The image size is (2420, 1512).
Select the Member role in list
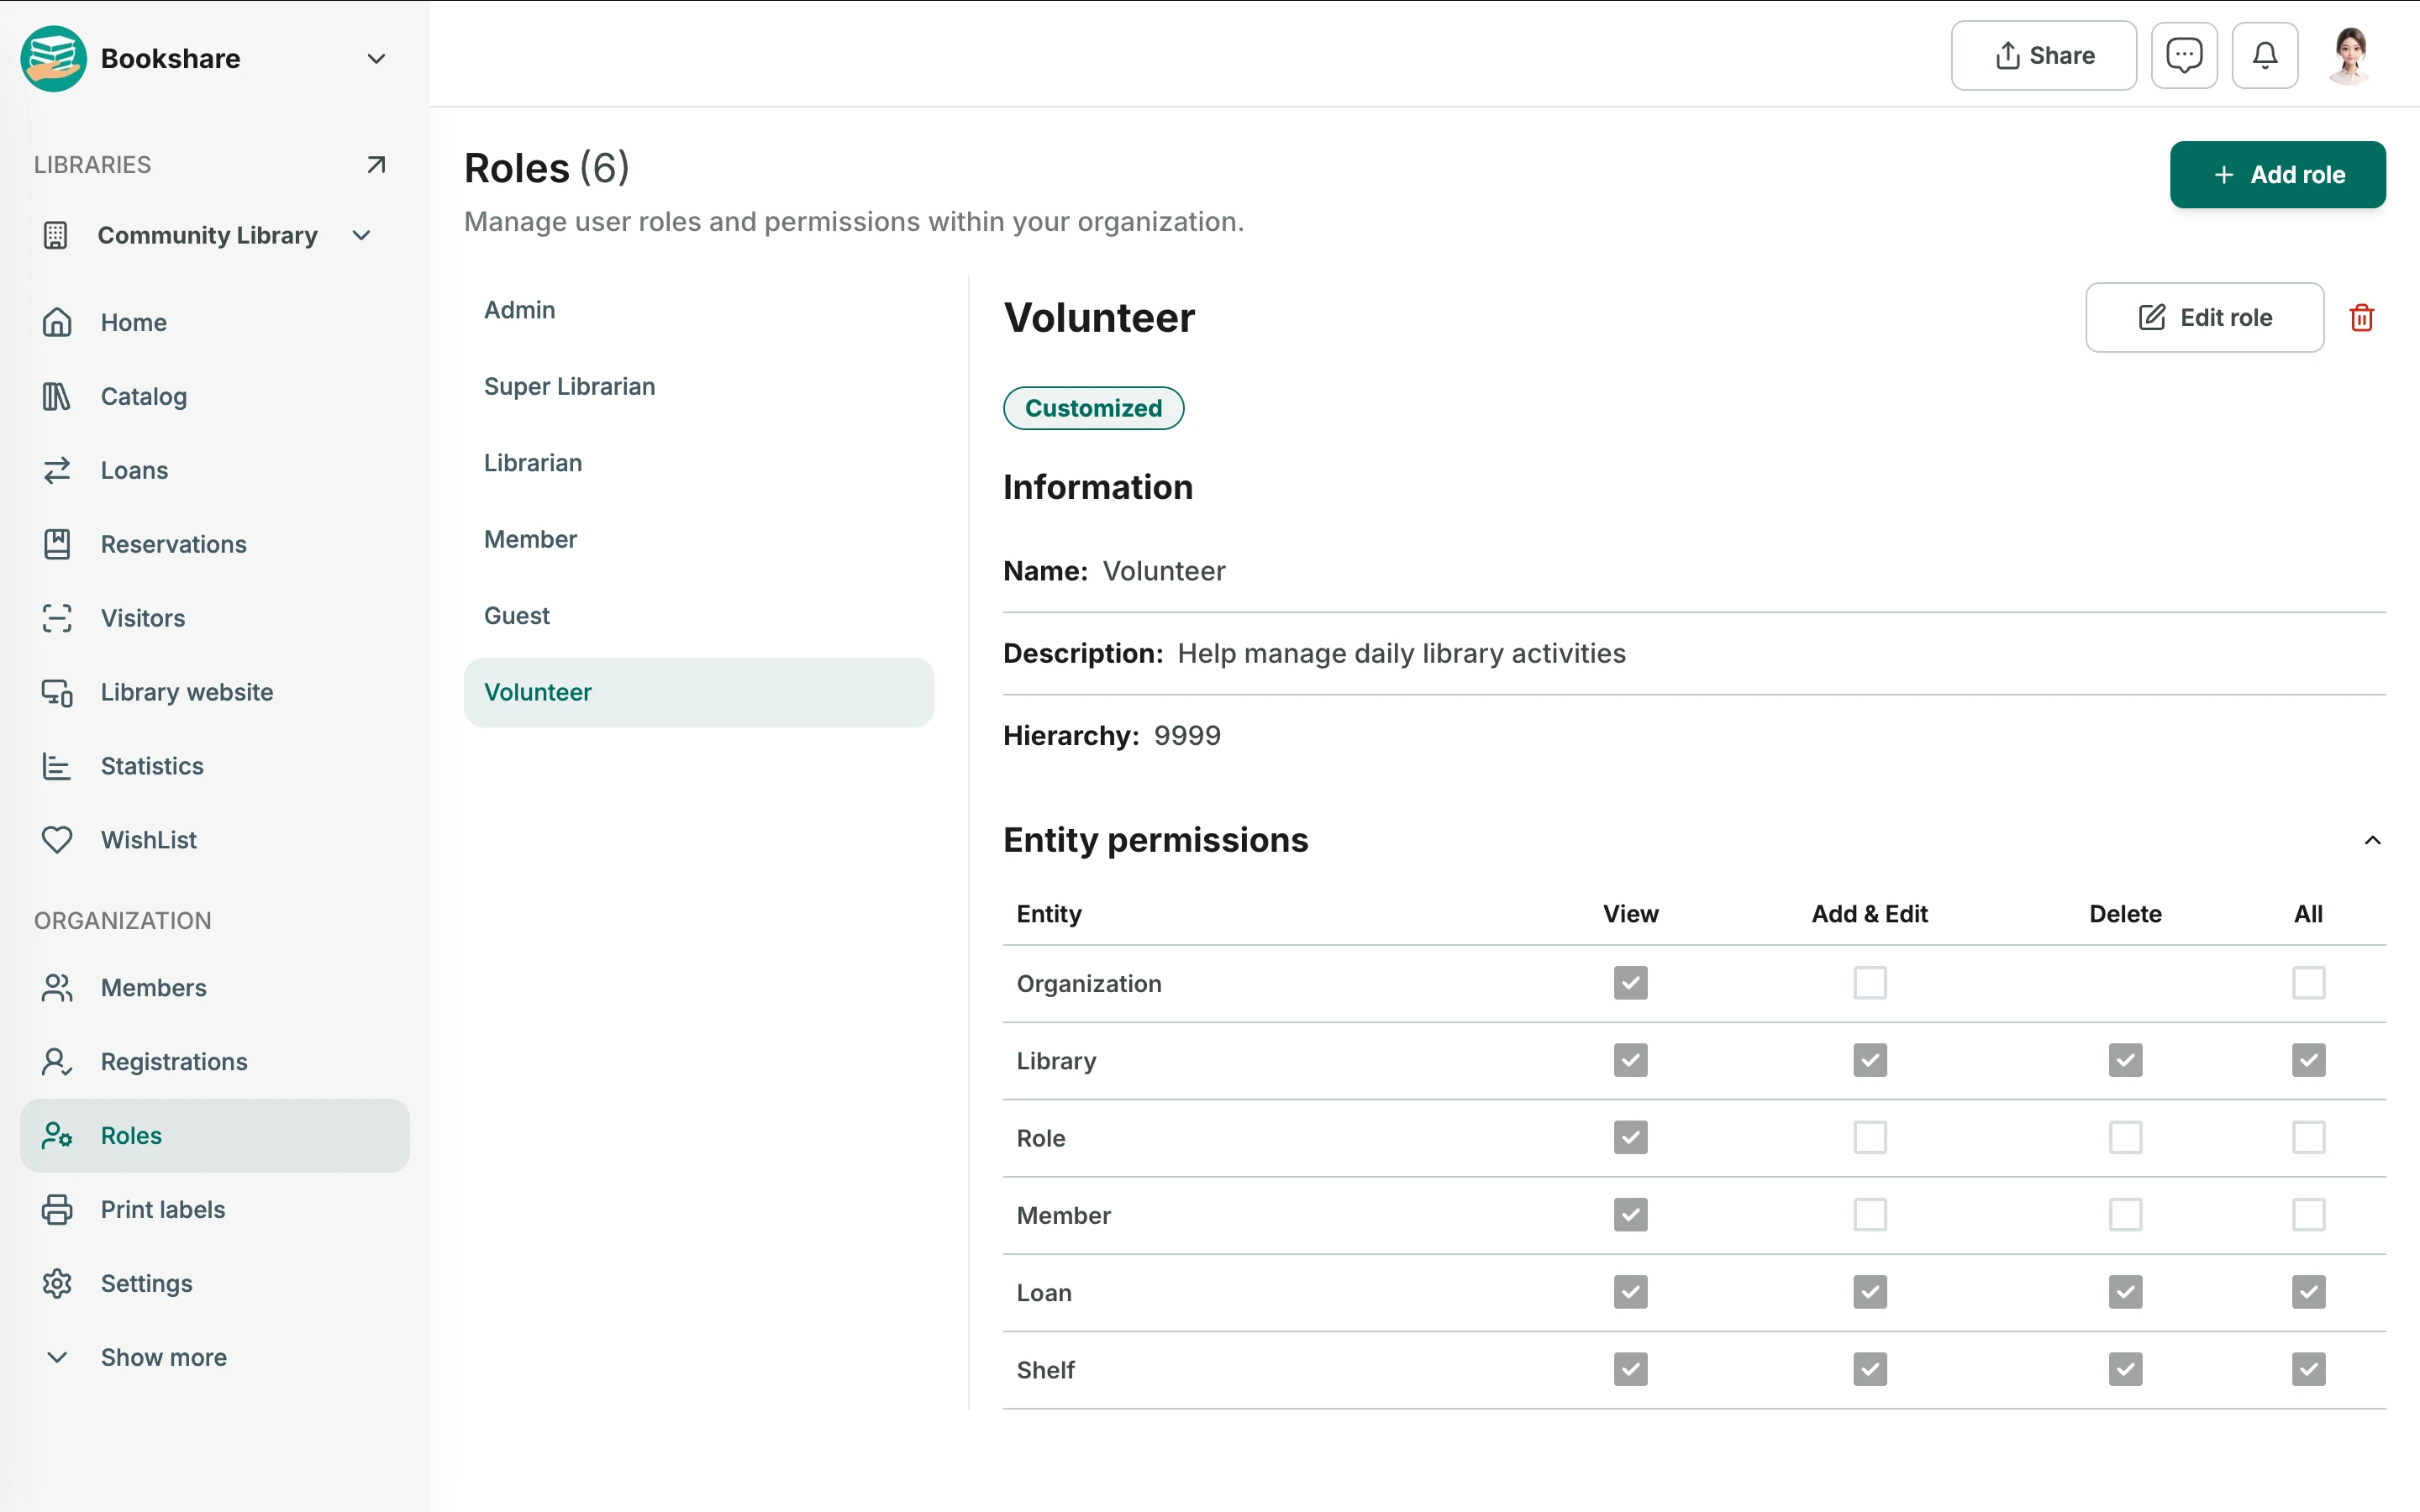pos(699,539)
